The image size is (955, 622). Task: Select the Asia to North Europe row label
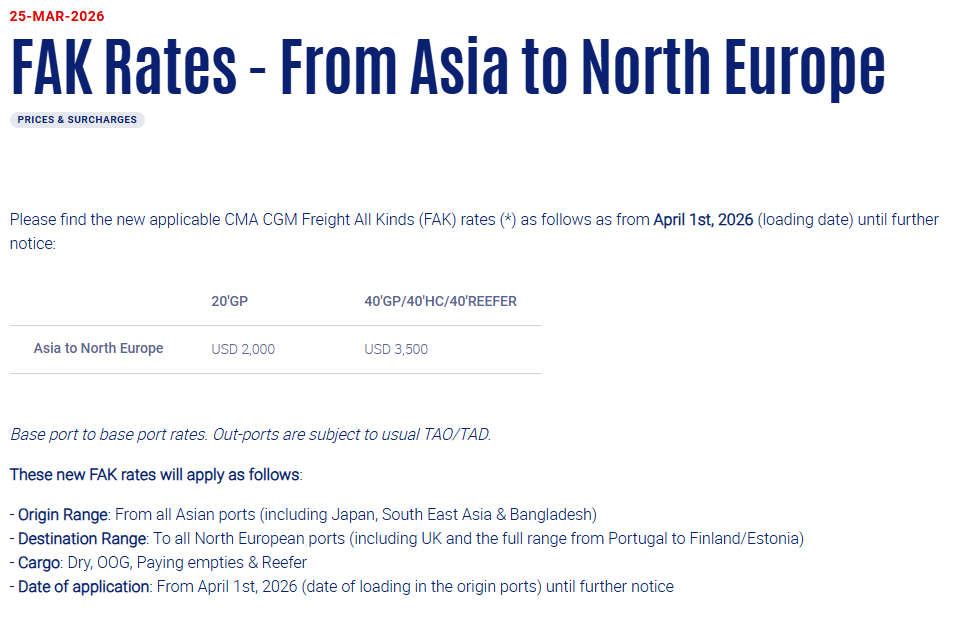[x=98, y=348]
